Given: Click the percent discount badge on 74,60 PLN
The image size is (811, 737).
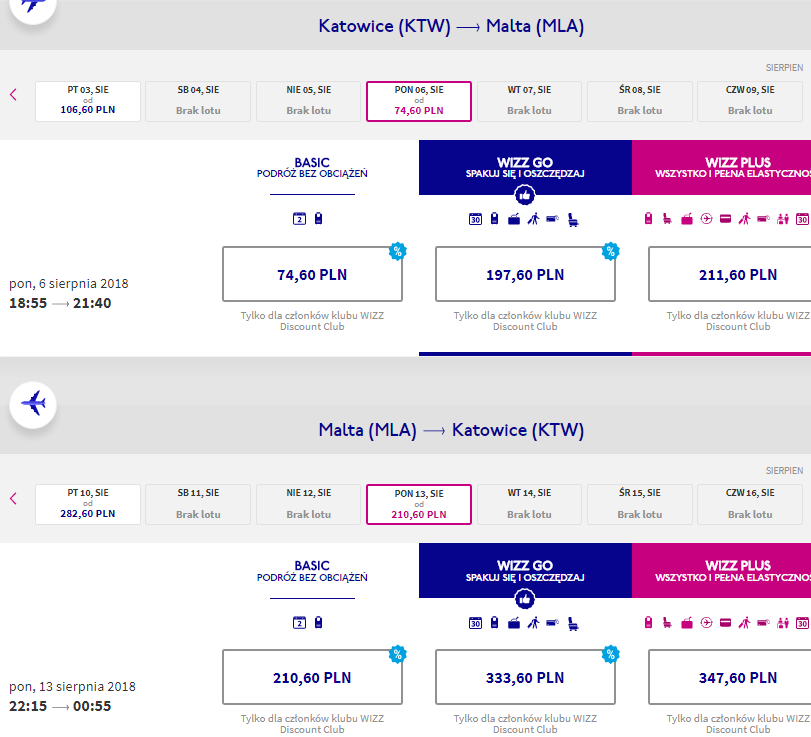Looking at the screenshot, I should click(x=398, y=251).
